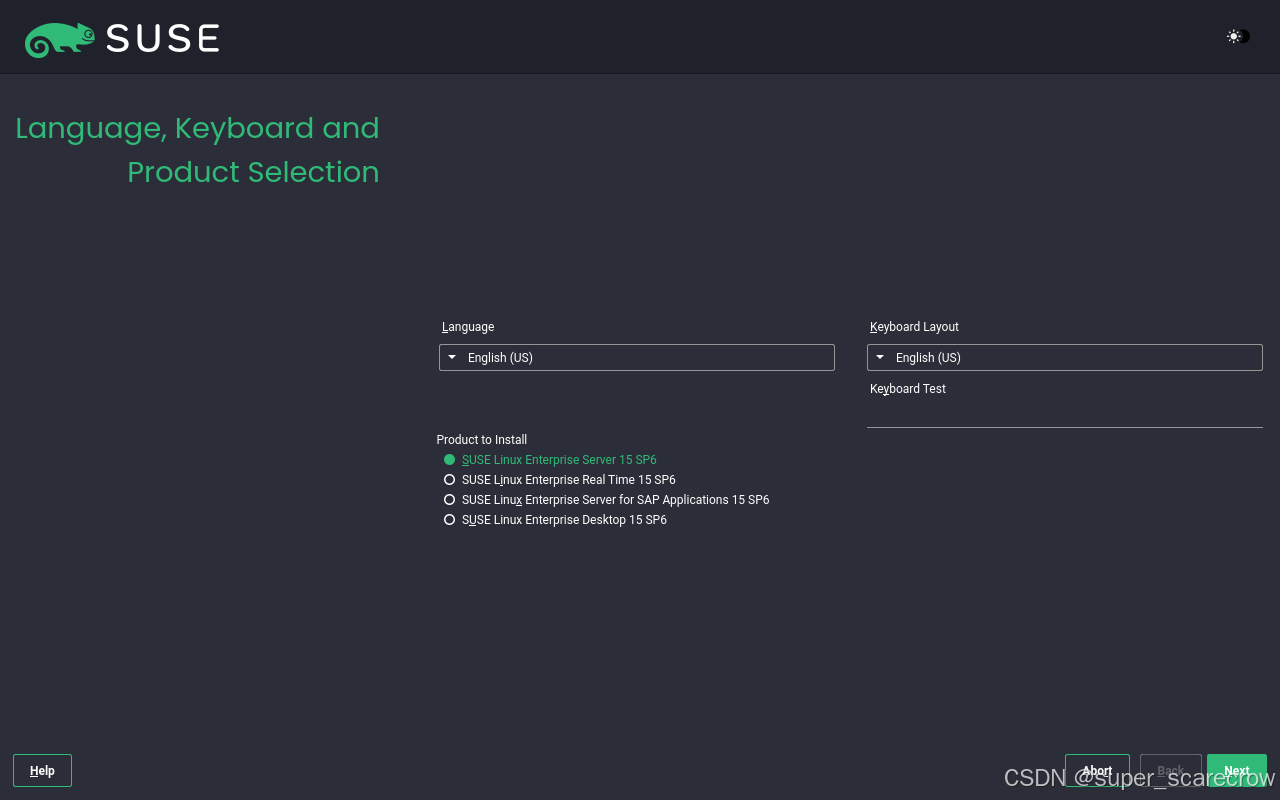Click the Keyboard Test label
This screenshot has width=1280, height=800.
907,389
